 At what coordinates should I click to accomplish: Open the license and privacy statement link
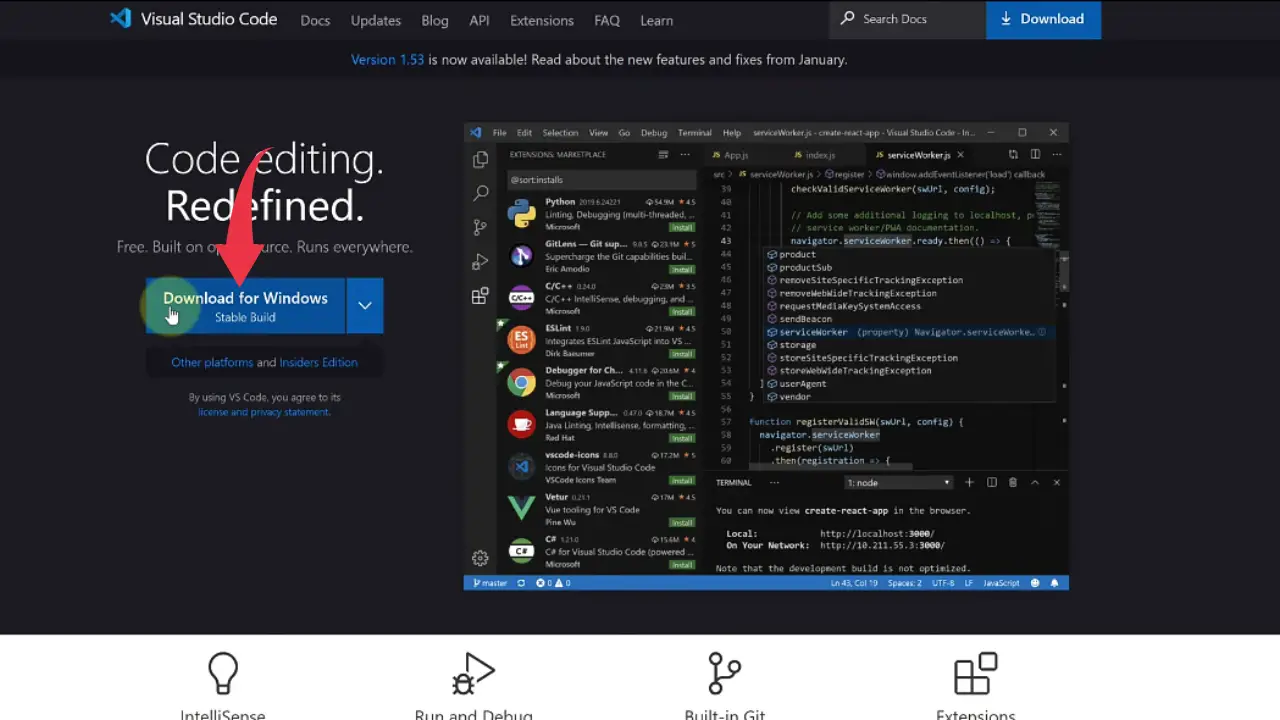click(263, 412)
